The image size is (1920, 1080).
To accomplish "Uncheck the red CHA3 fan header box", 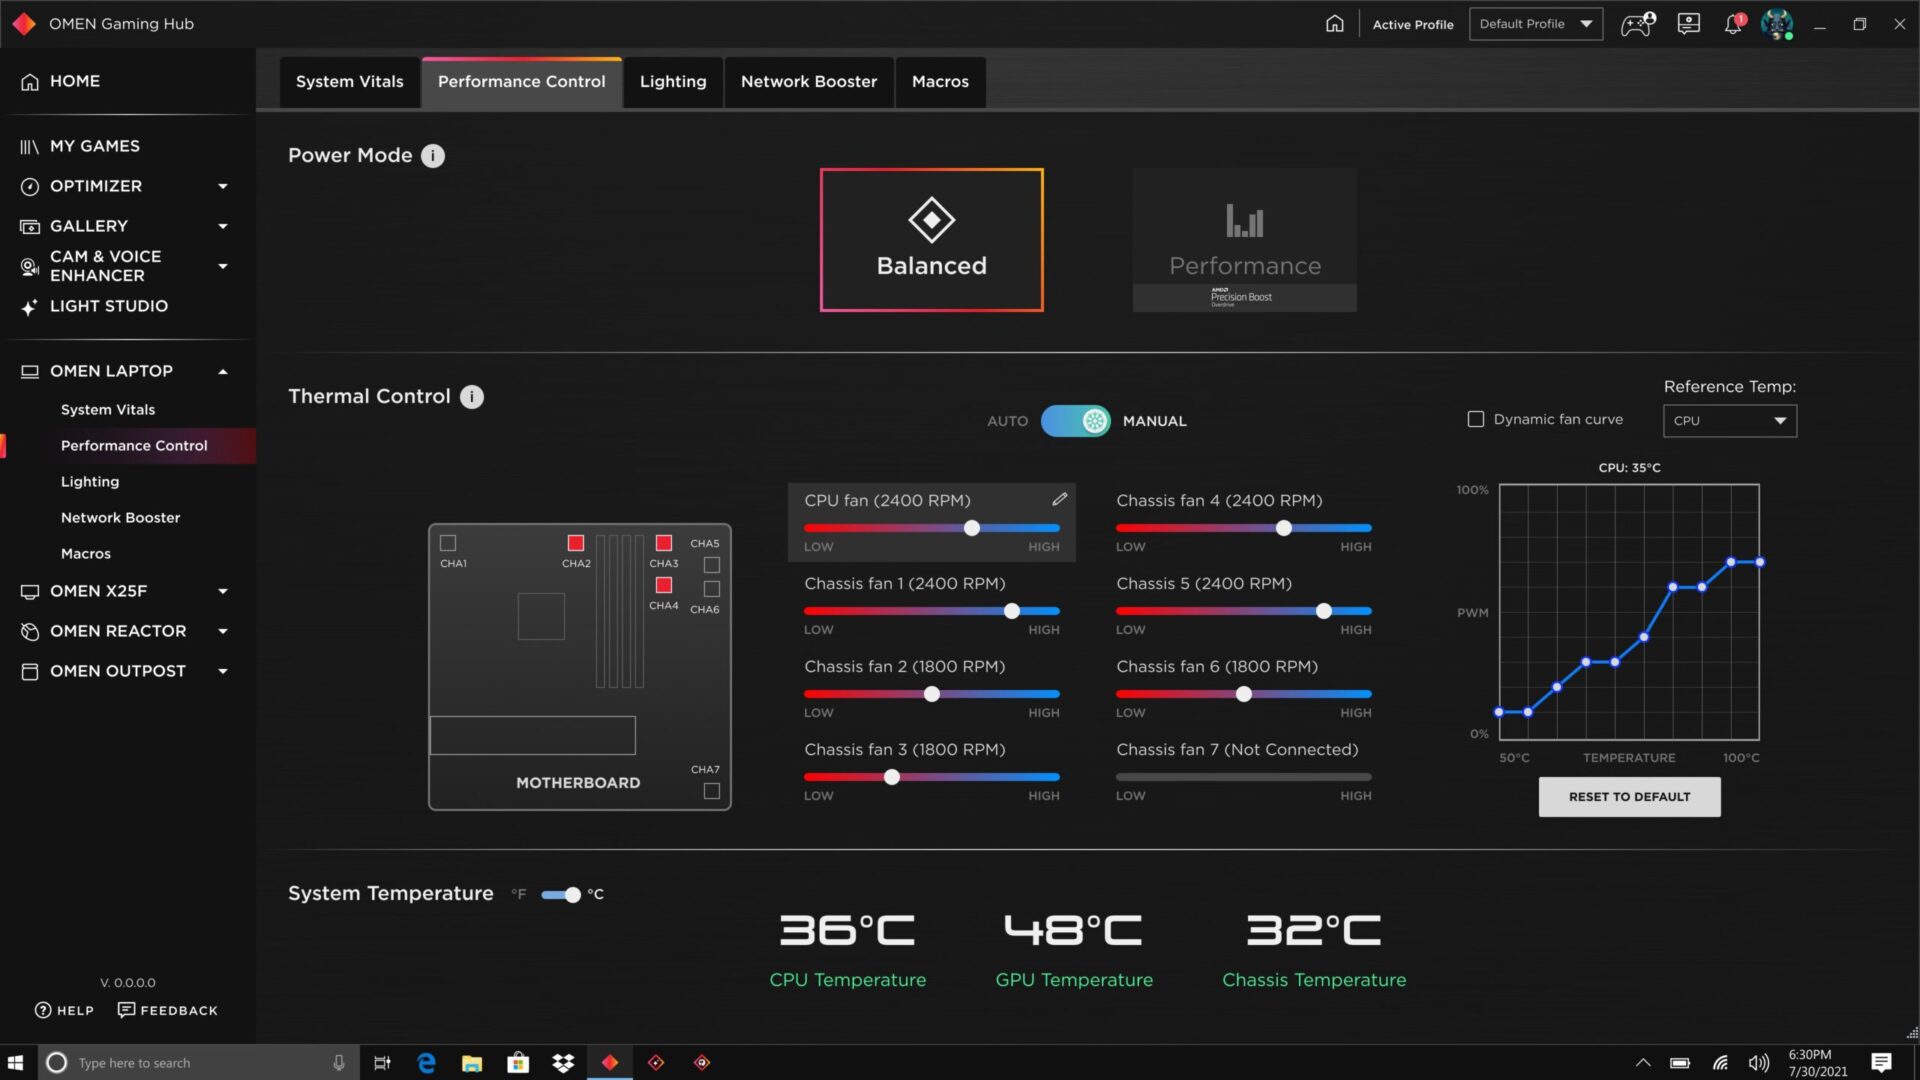I will (664, 543).
